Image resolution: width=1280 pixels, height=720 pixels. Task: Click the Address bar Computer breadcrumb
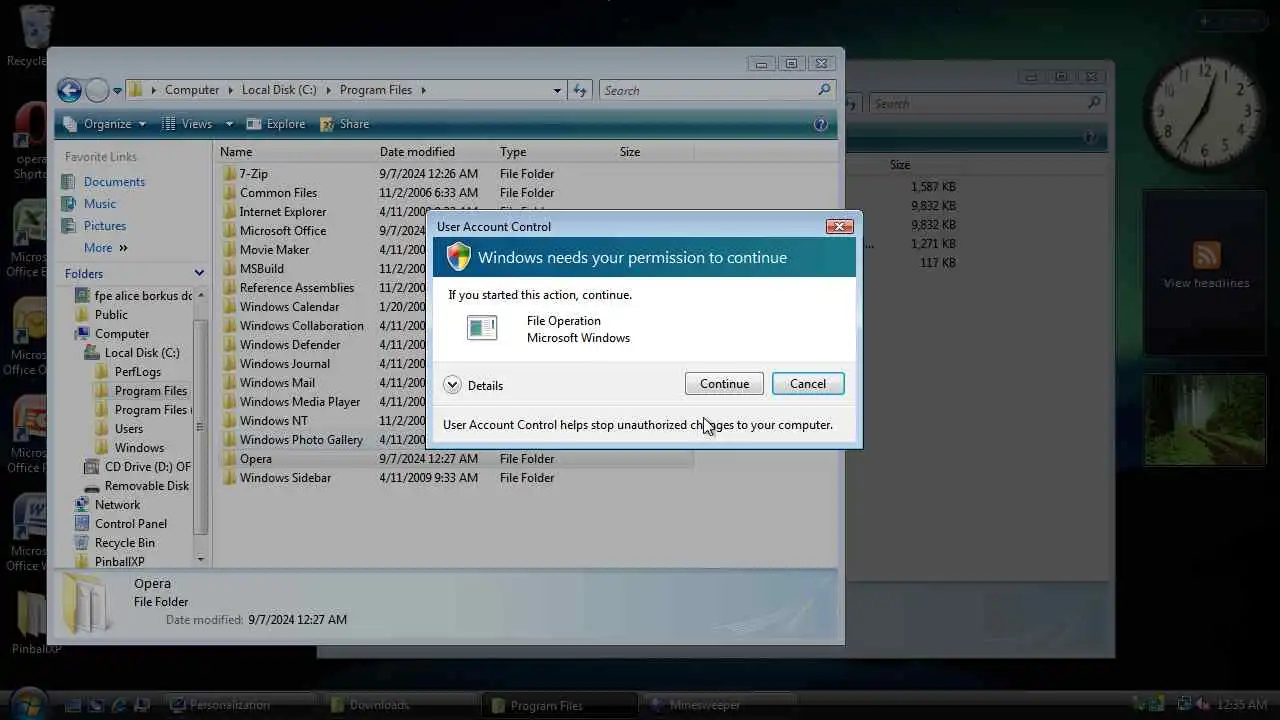coord(192,90)
